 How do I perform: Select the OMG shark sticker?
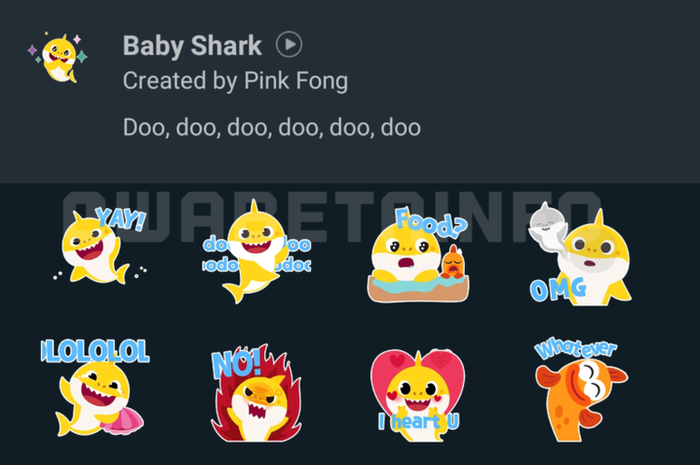(580, 253)
